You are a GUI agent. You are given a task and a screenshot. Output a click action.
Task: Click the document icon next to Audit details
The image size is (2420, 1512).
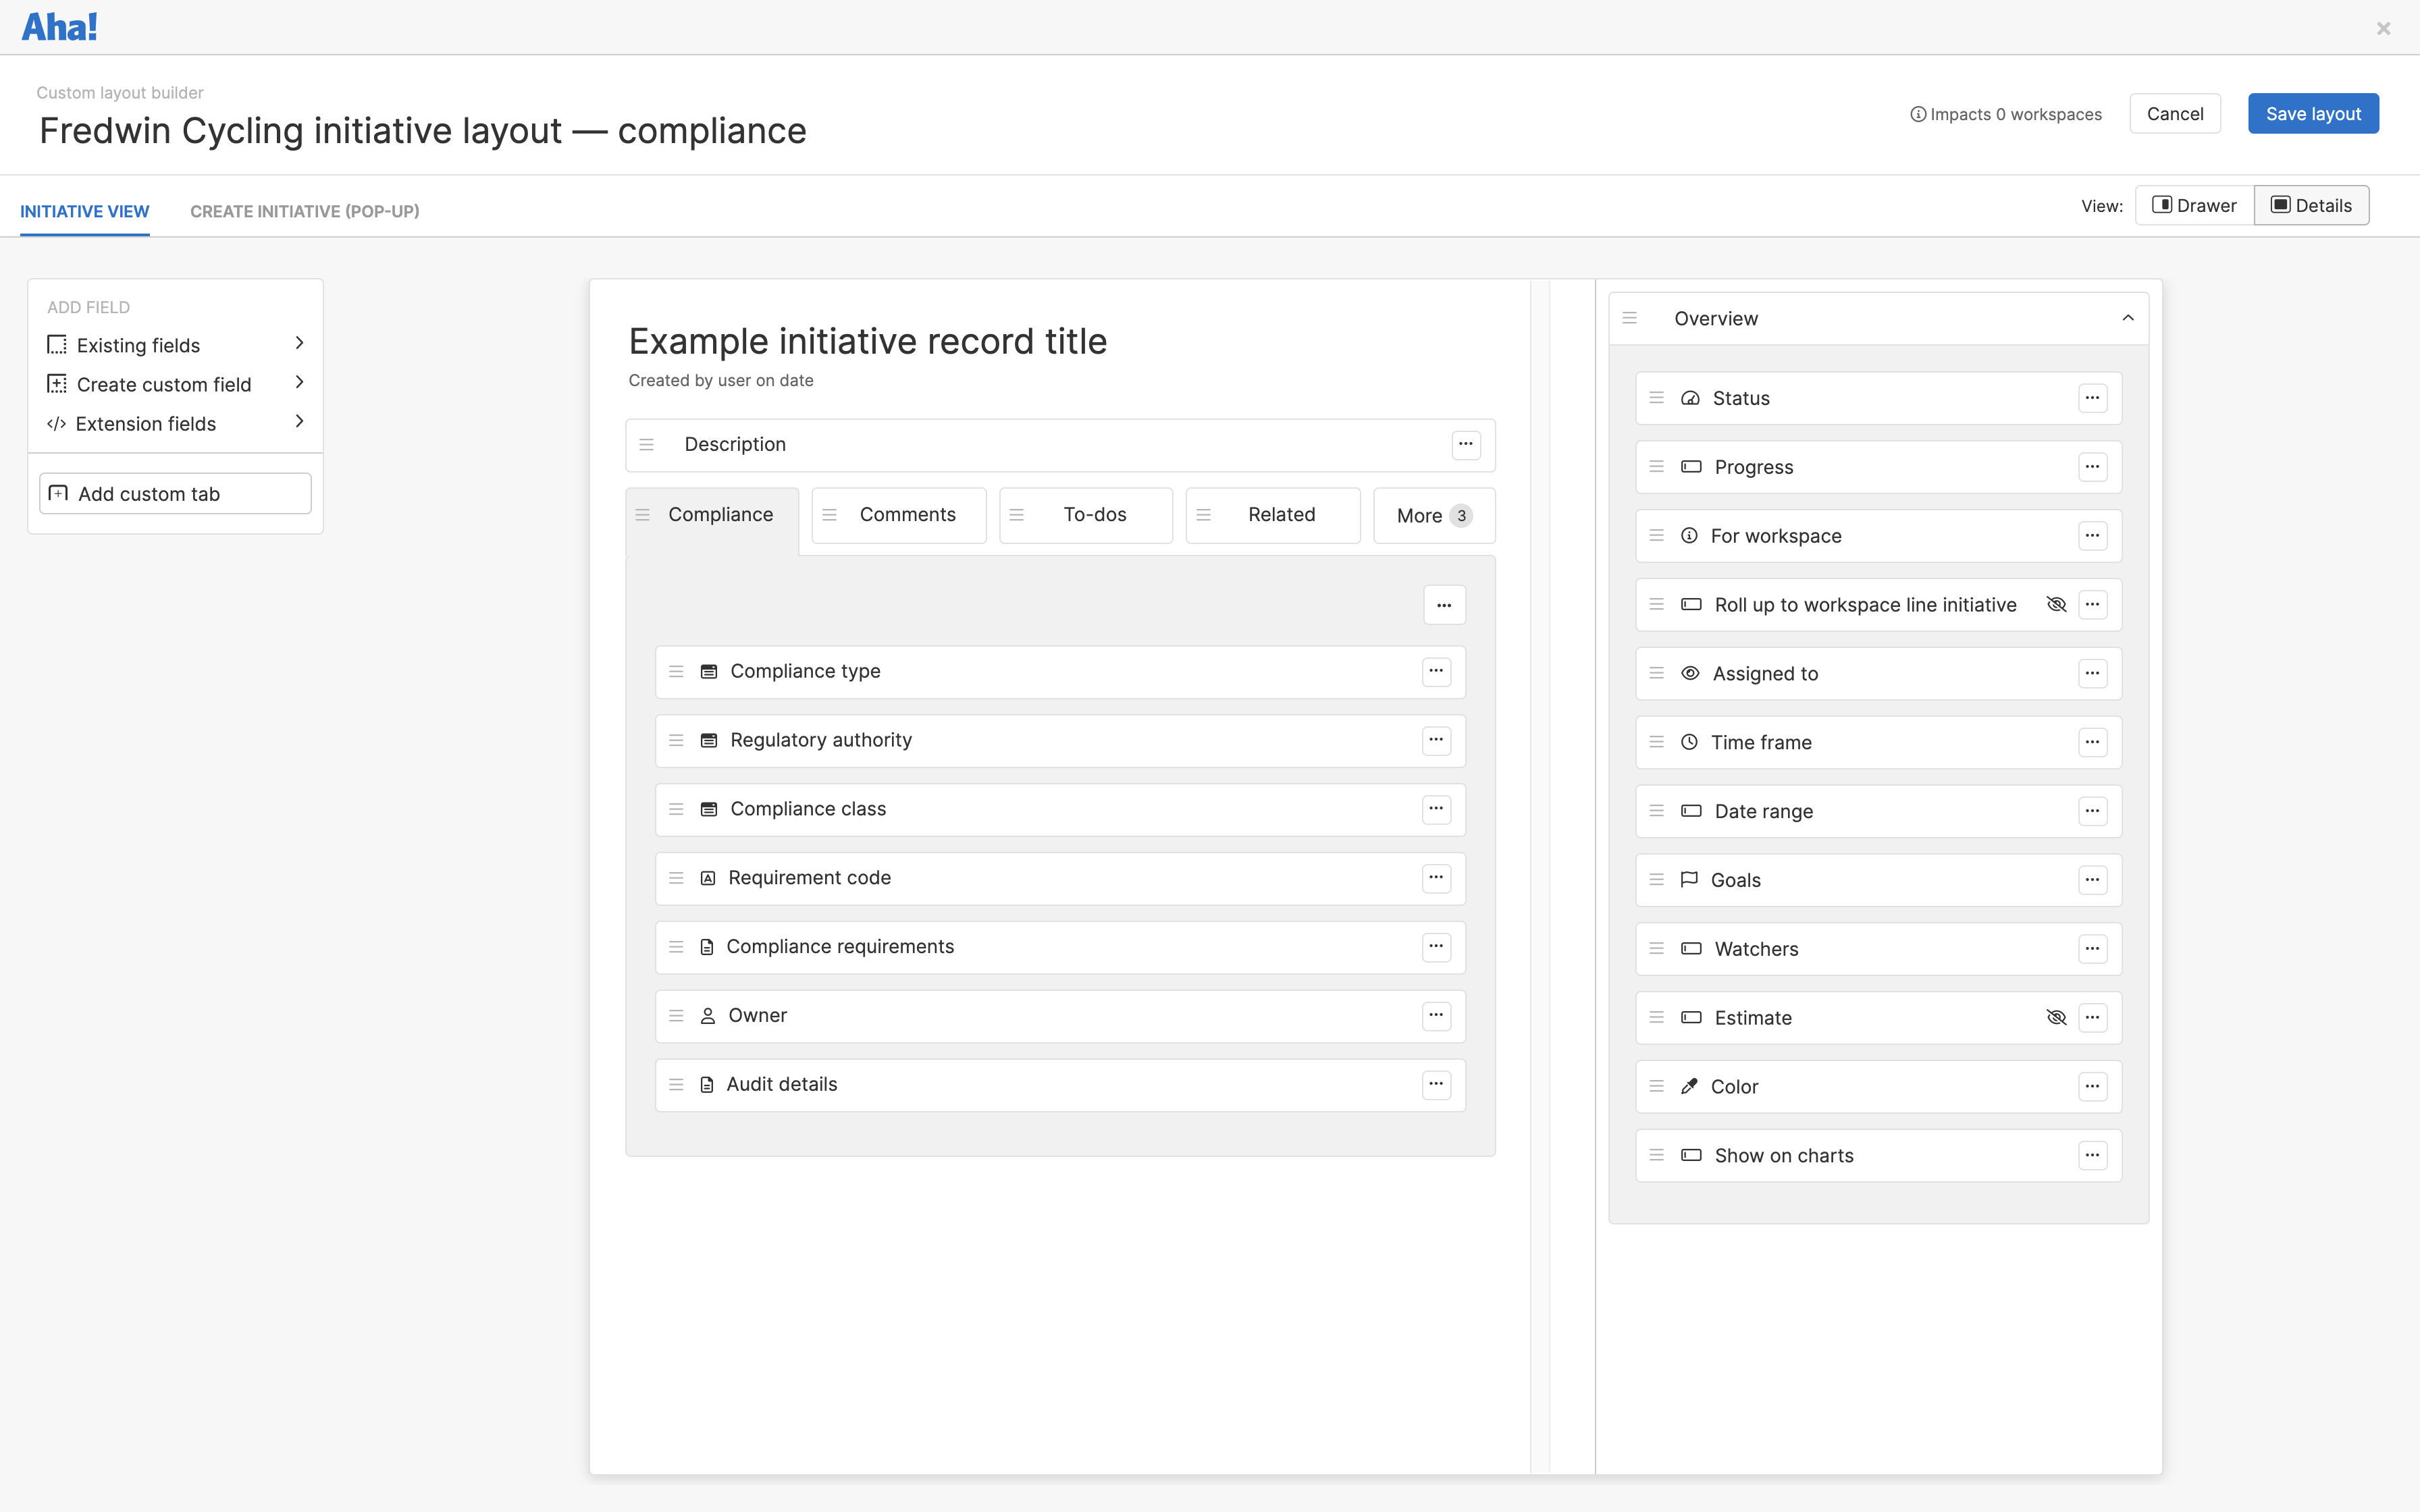click(708, 1084)
